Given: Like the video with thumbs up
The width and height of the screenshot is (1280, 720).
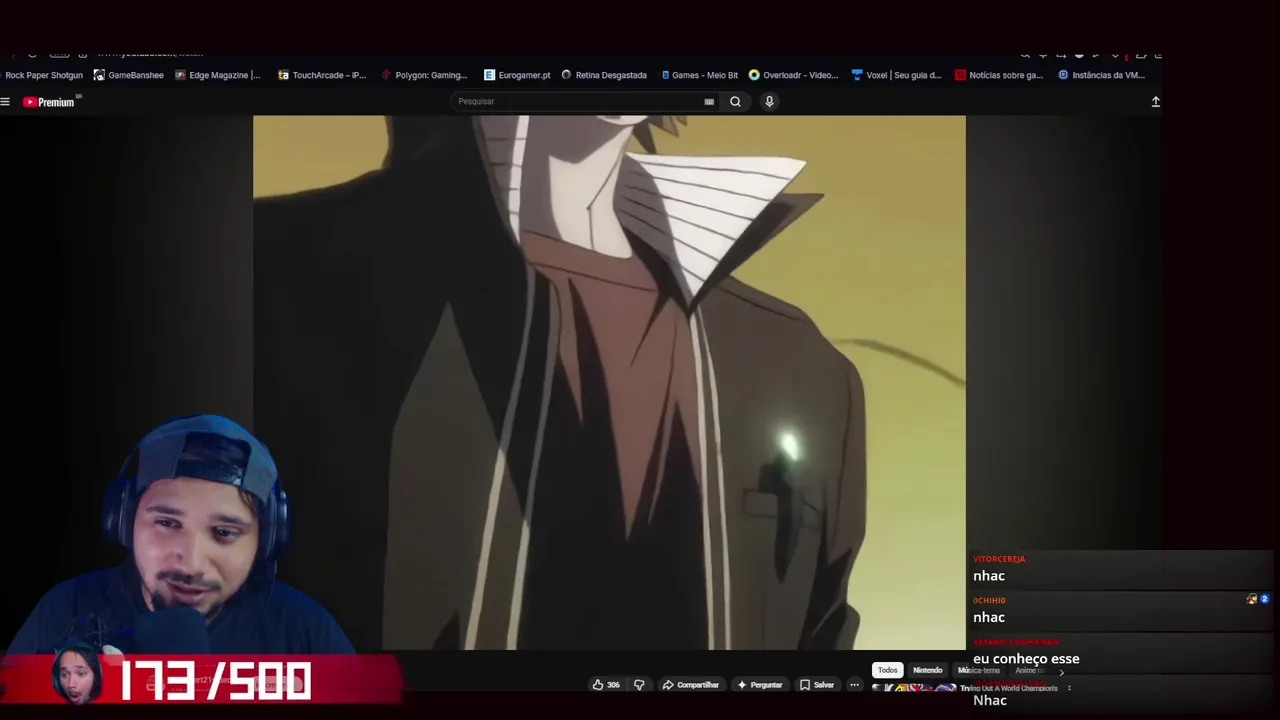Looking at the screenshot, I should click(x=606, y=685).
